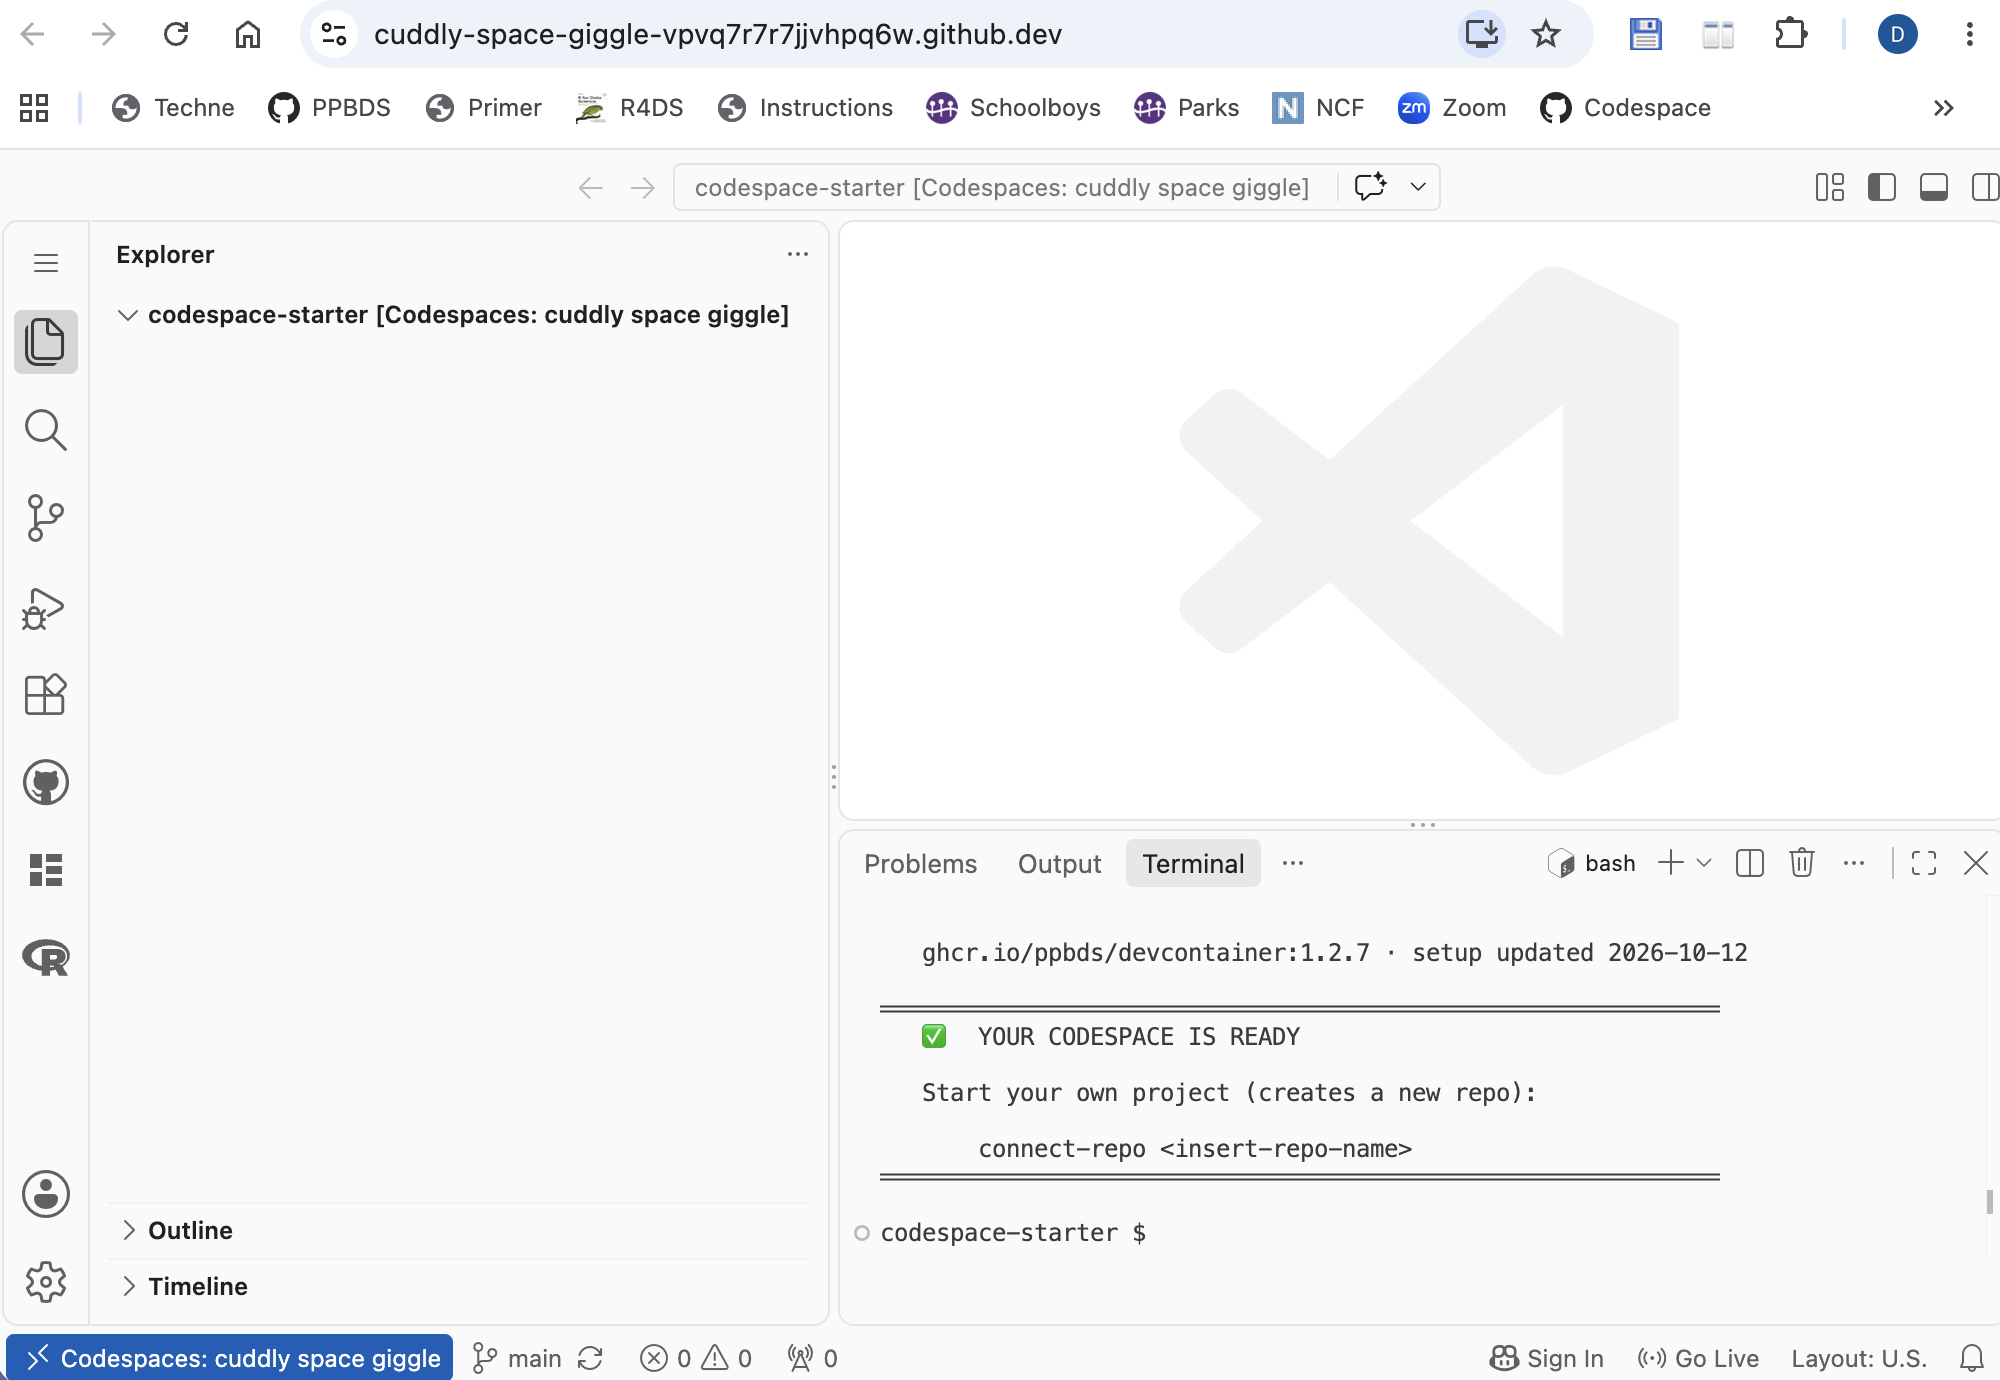Viewport: 2000px width, 1380px height.
Task: Open the Extensions view
Action: [x=46, y=694]
